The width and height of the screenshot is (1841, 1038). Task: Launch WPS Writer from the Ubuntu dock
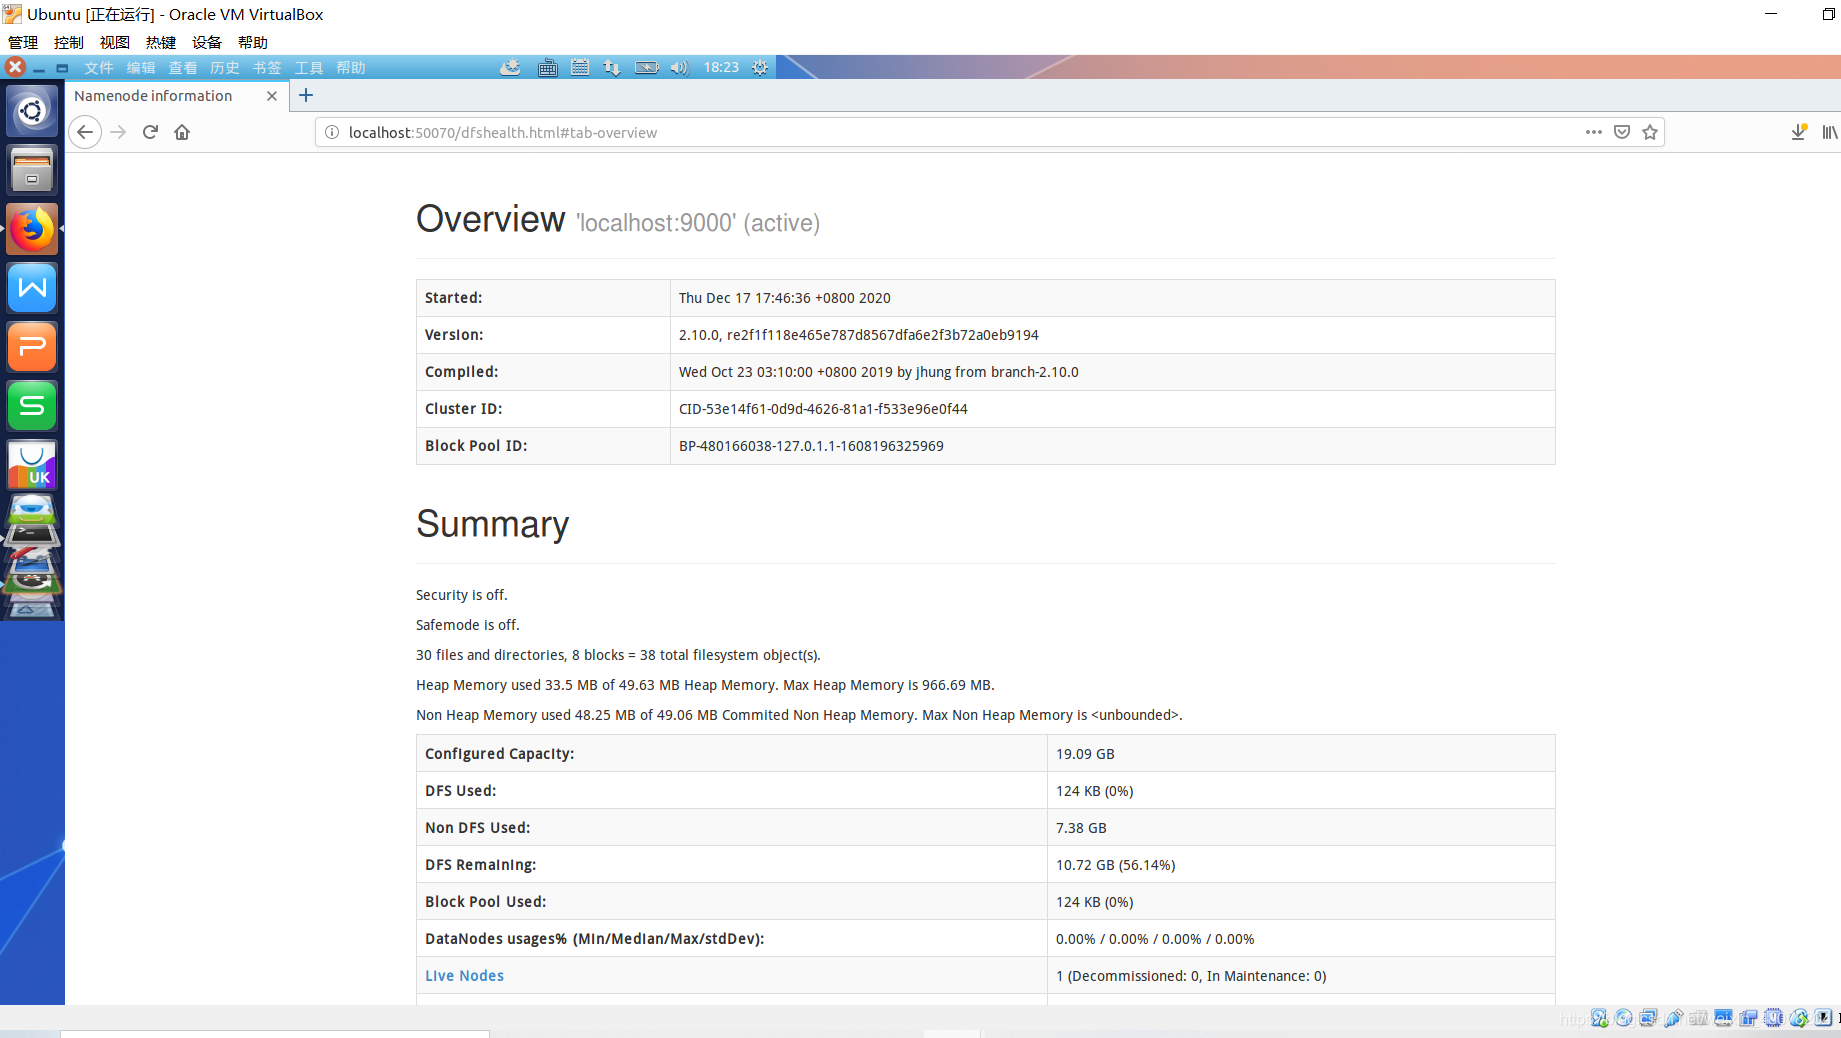coord(32,288)
